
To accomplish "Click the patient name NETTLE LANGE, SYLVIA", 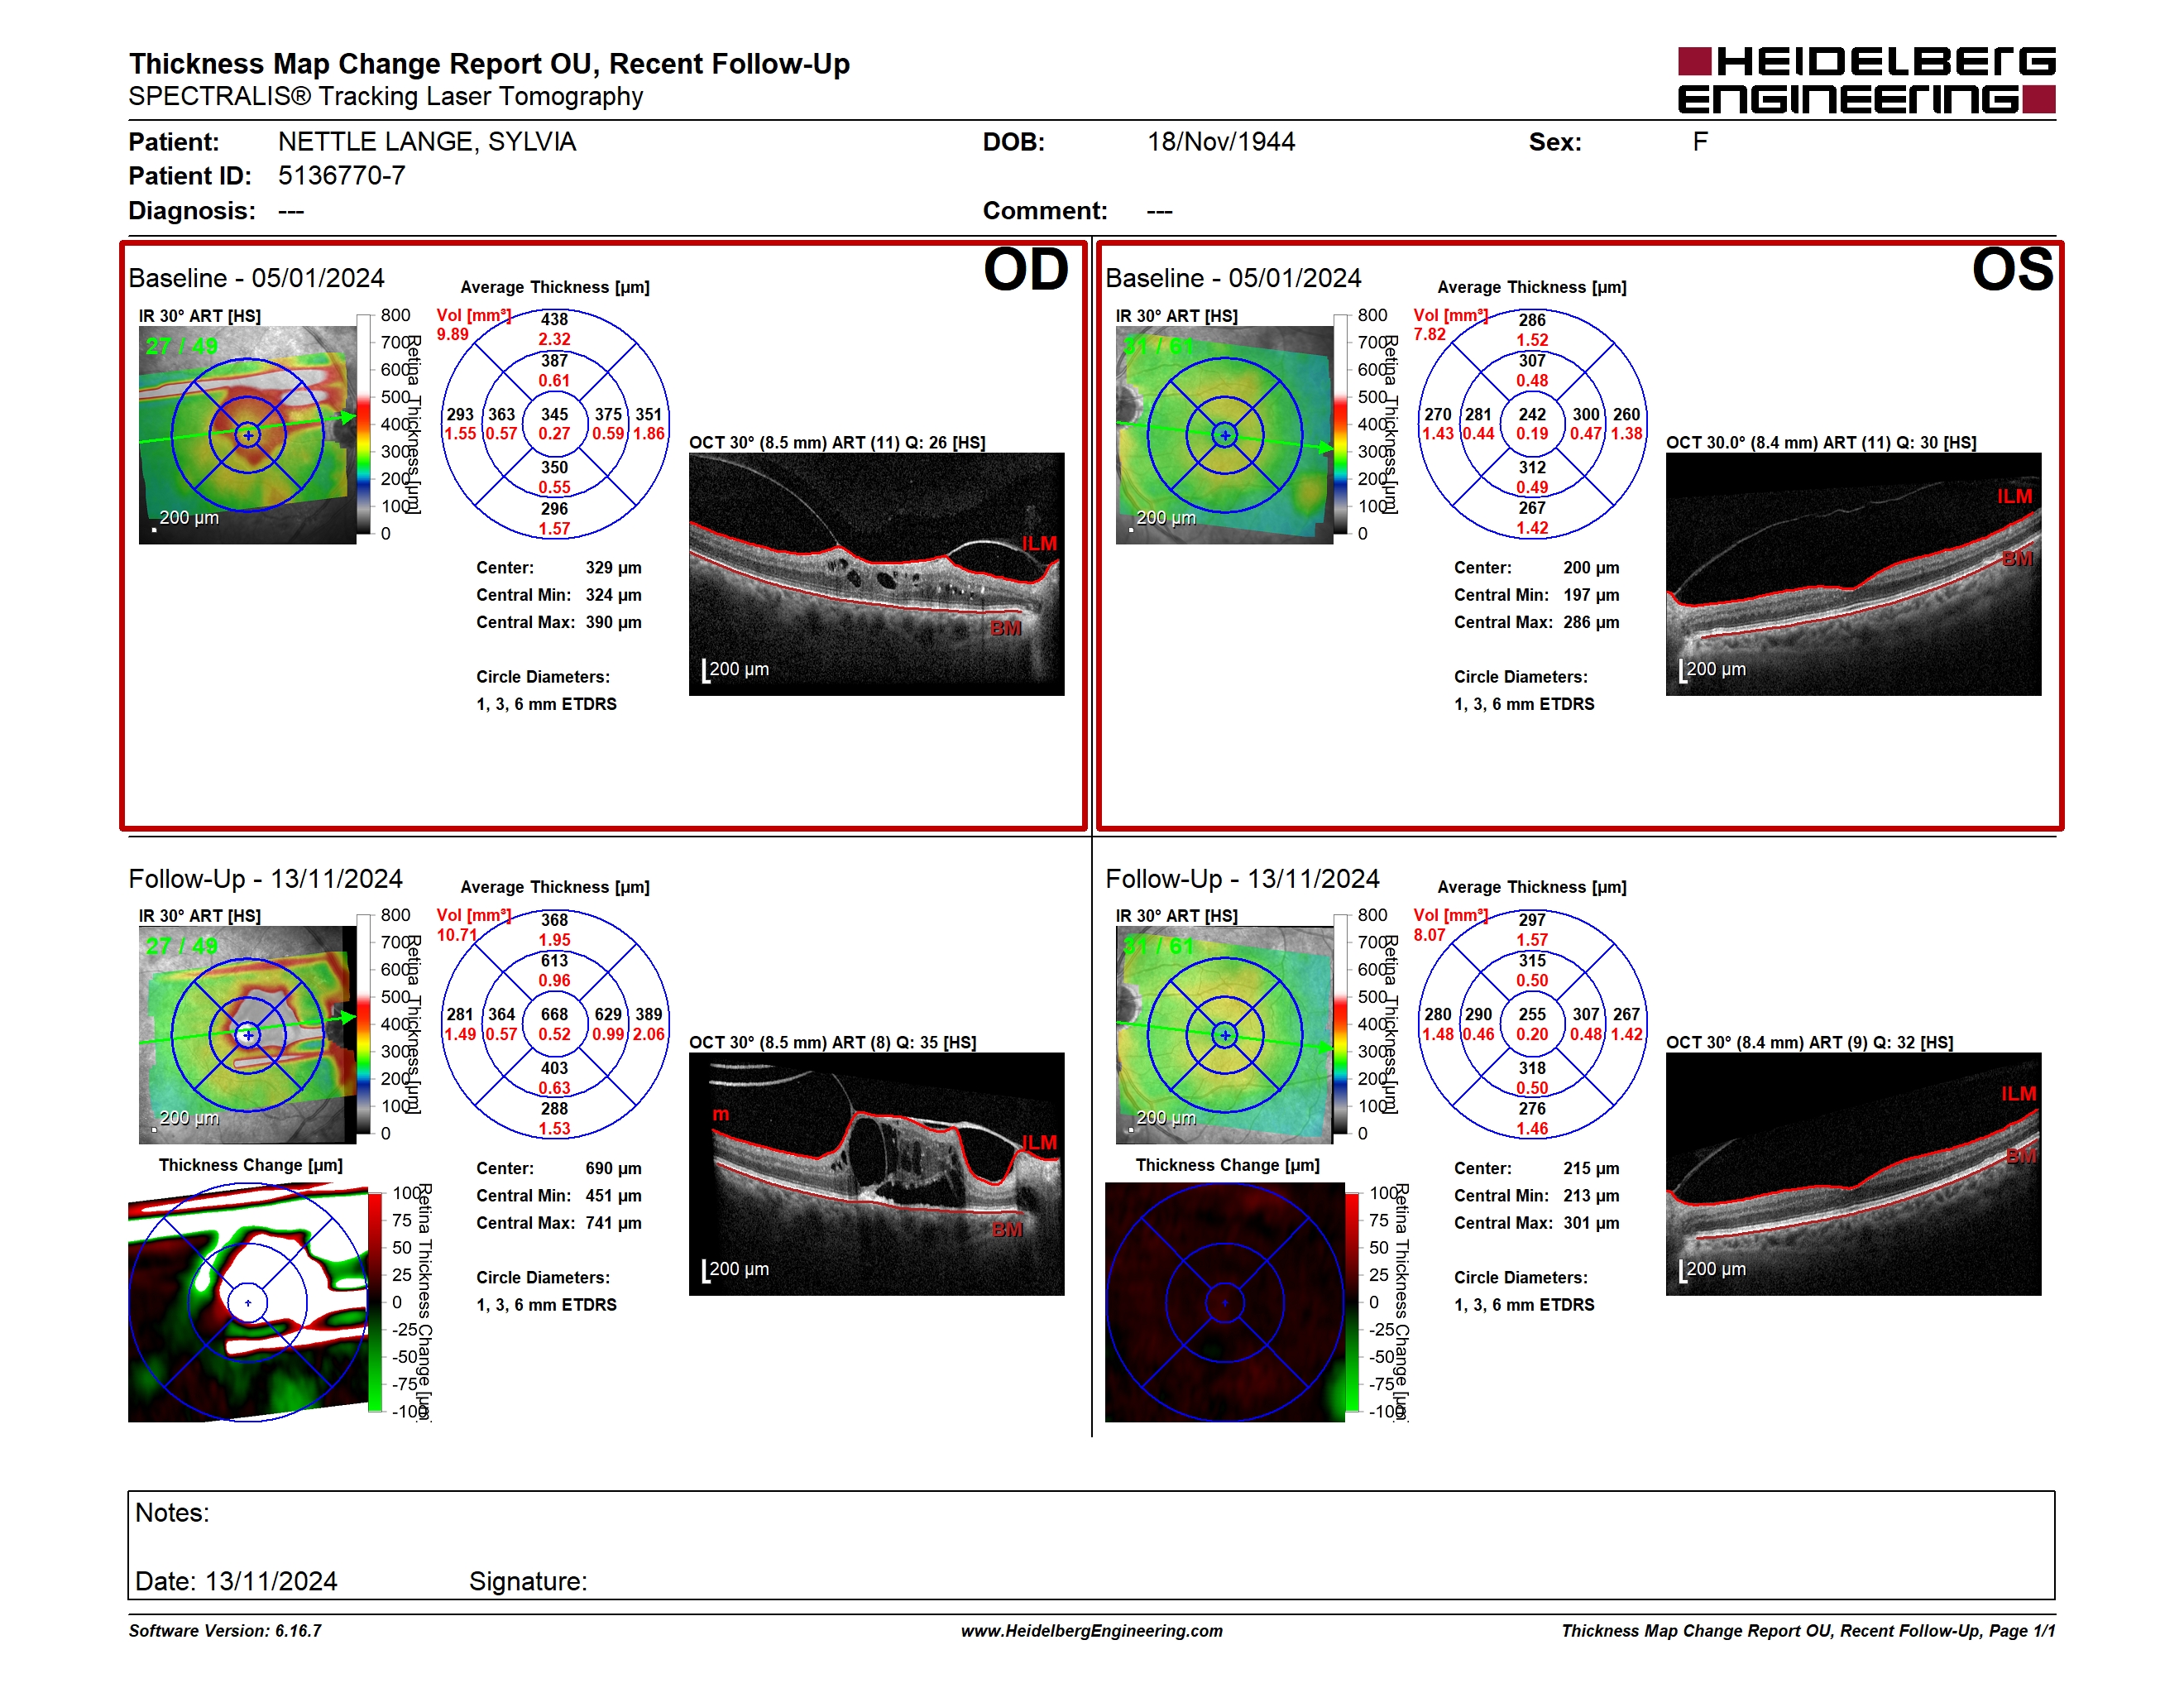I will tap(427, 142).
